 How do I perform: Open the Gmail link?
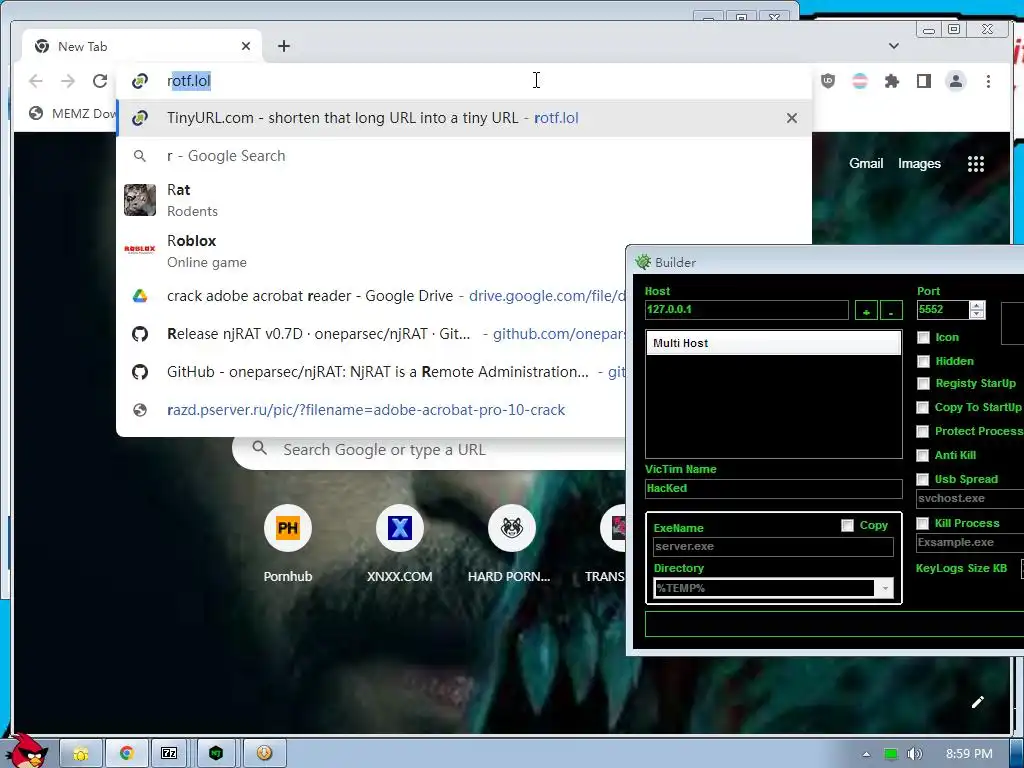(x=866, y=164)
